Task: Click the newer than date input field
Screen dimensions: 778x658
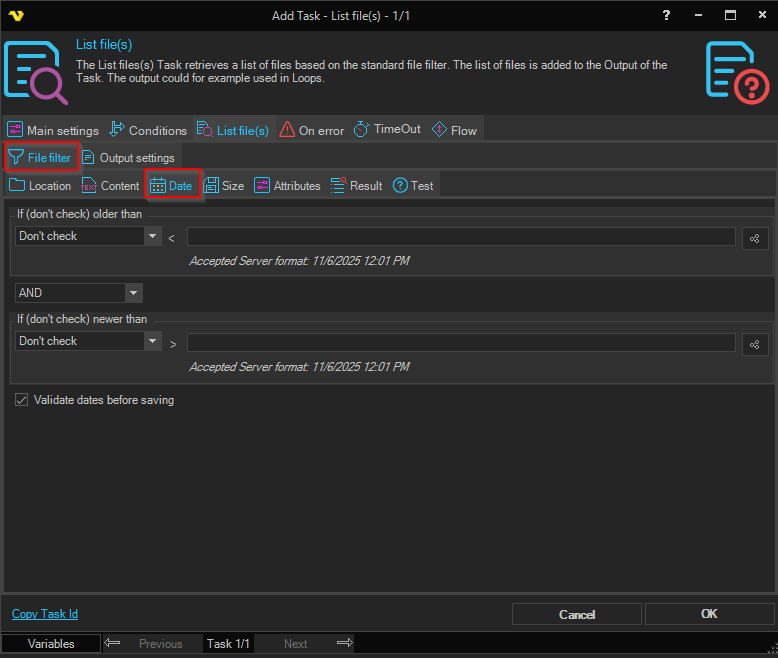Action: 461,342
